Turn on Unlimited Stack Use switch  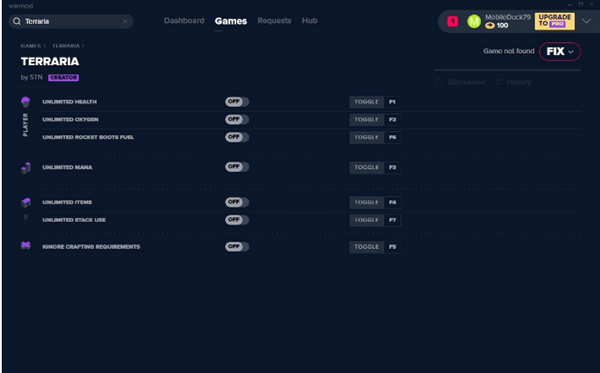coord(237,220)
